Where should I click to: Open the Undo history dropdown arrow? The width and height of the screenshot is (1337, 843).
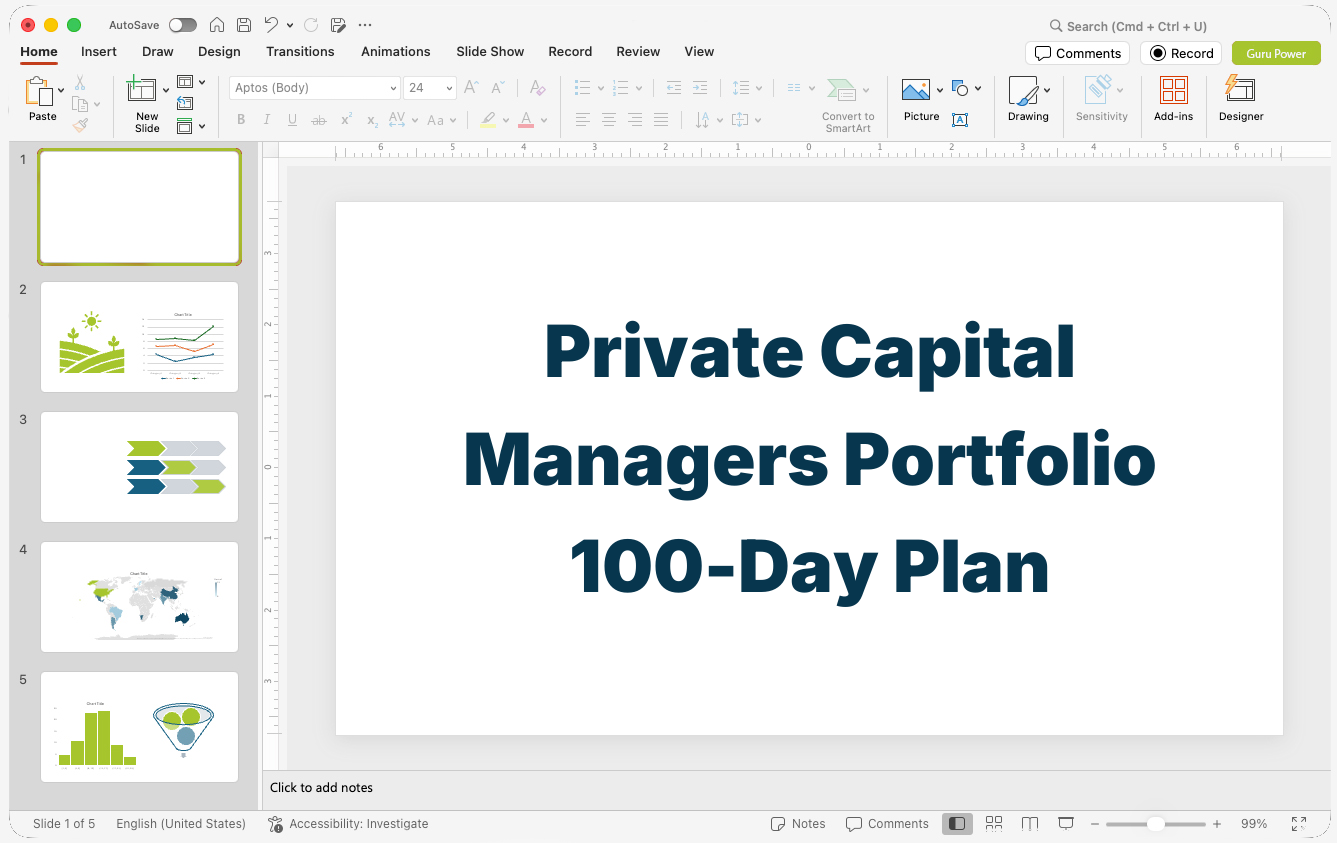290,25
